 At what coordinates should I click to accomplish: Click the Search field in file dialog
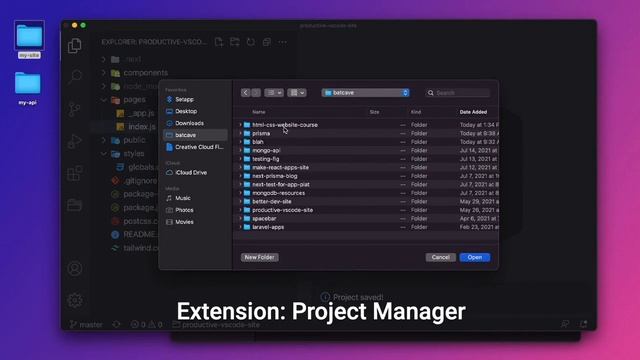click(x=458, y=93)
